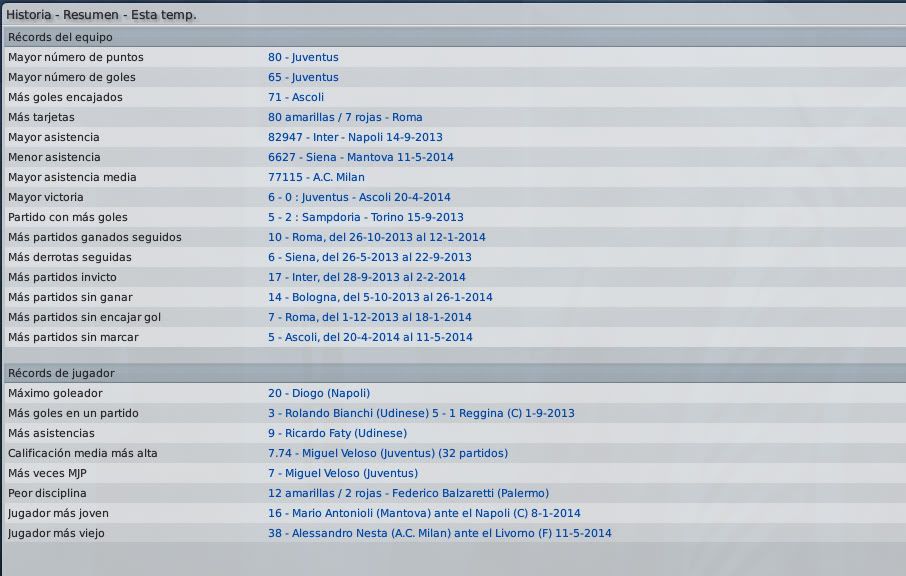Image resolution: width=906 pixels, height=576 pixels.
Task: Click the 'Récords del equipo' section header
Action: [60, 37]
